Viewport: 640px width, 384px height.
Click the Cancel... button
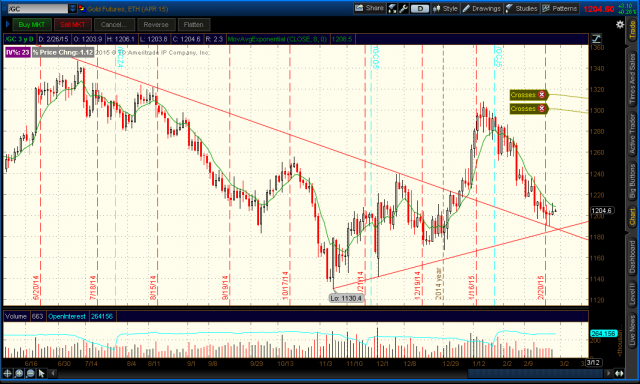pyautogui.click(x=113, y=24)
